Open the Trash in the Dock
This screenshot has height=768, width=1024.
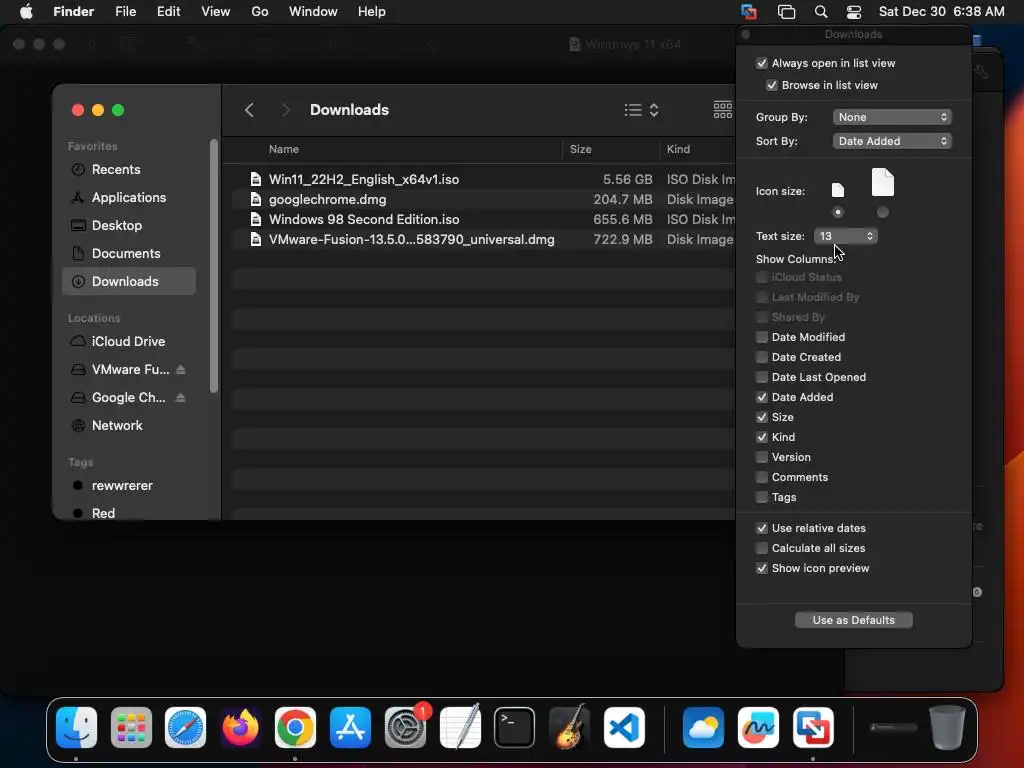pyautogui.click(x=947, y=727)
